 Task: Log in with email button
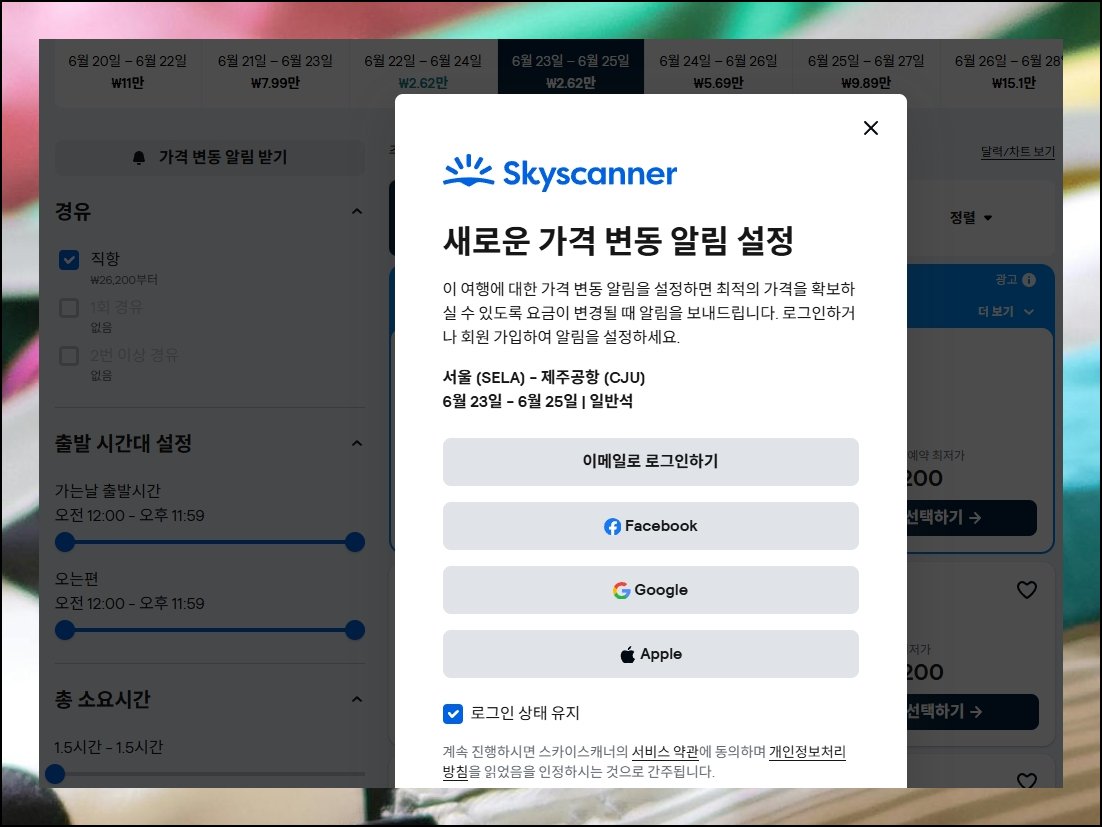click(650, 462)
